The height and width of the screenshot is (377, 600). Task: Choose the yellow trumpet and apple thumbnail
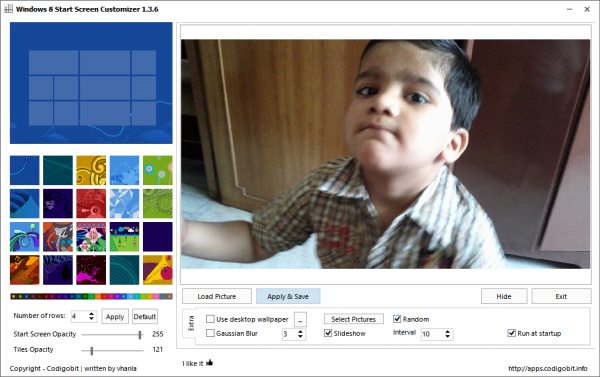158,270
